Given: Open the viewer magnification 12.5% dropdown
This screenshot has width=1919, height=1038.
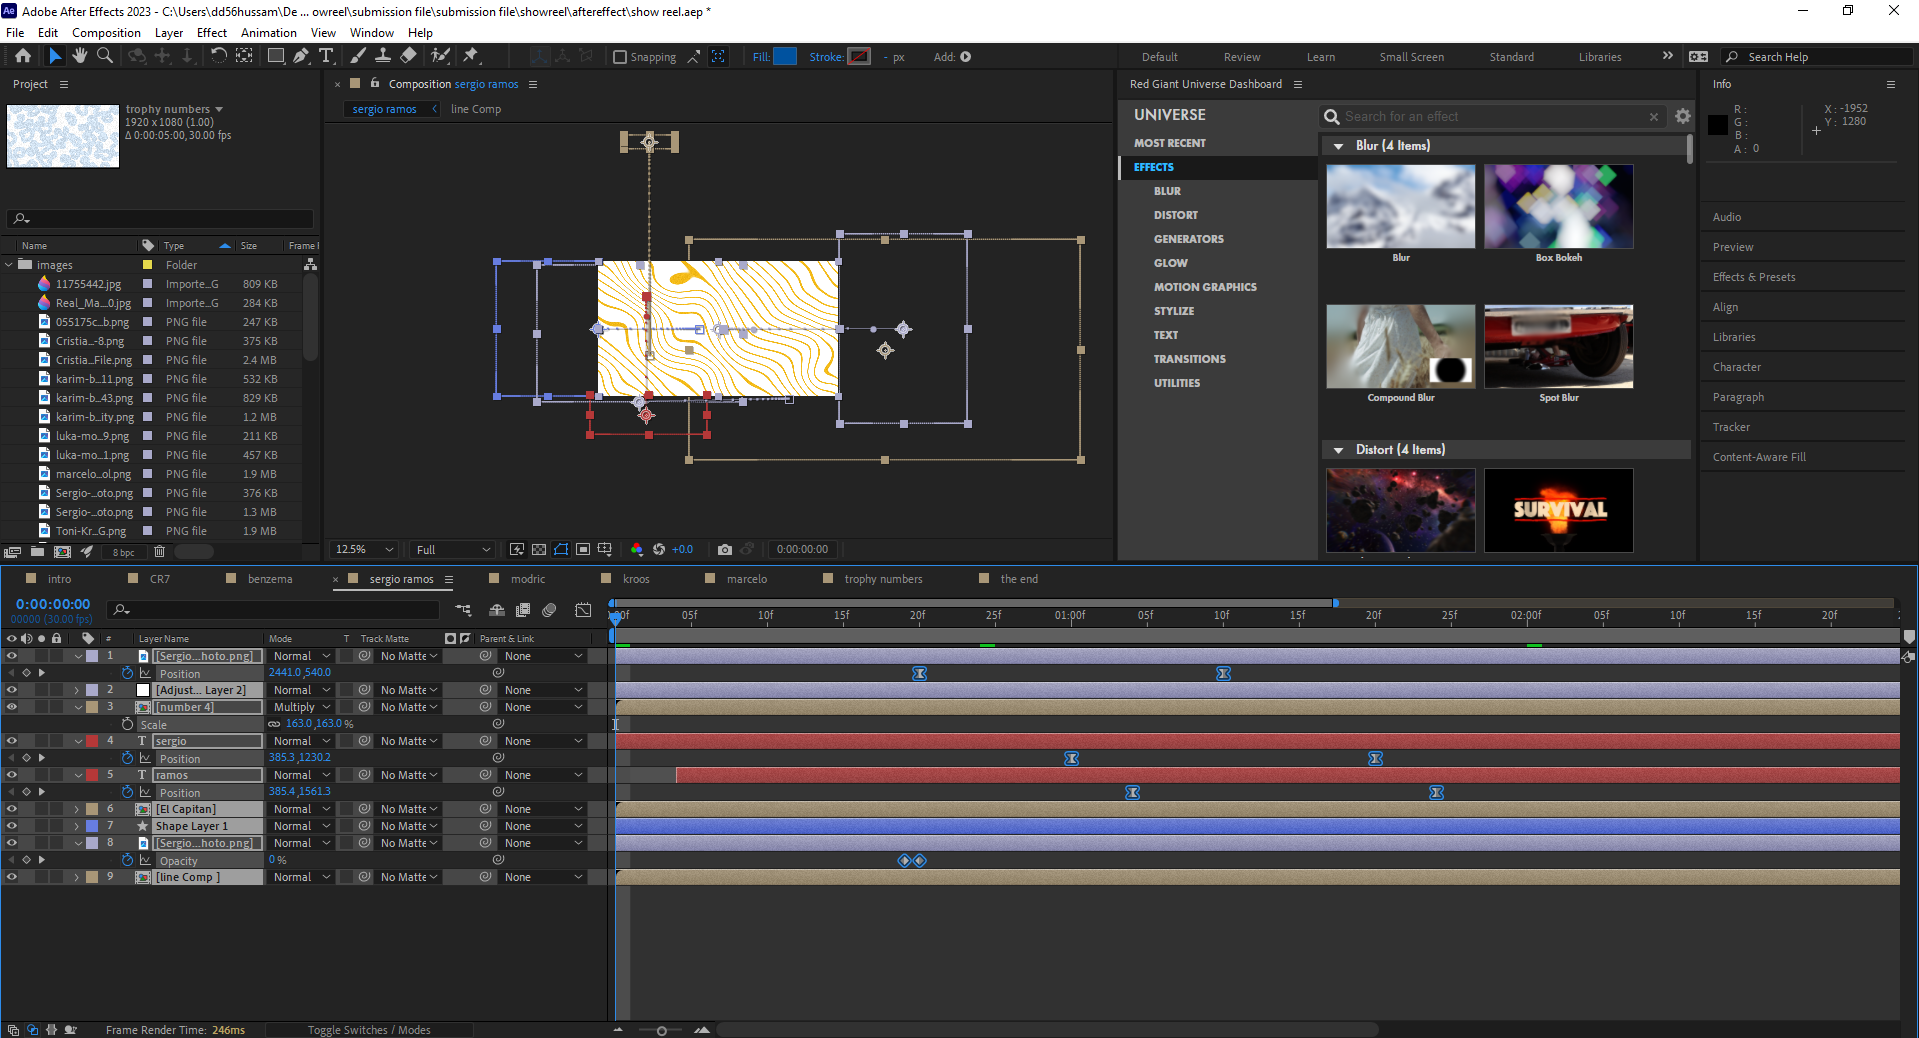Looking at the screenshot, I should pyautogui.click(x=364, y=549).
